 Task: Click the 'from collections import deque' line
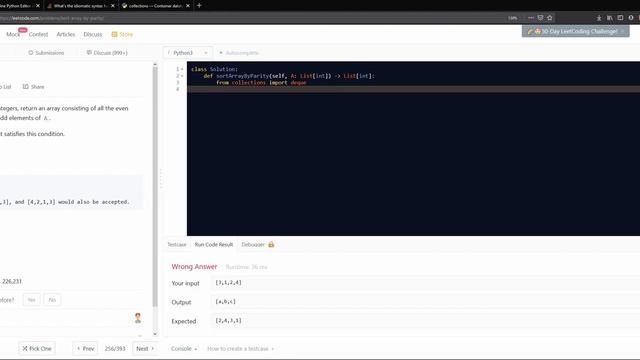click(x=261, y=82)
